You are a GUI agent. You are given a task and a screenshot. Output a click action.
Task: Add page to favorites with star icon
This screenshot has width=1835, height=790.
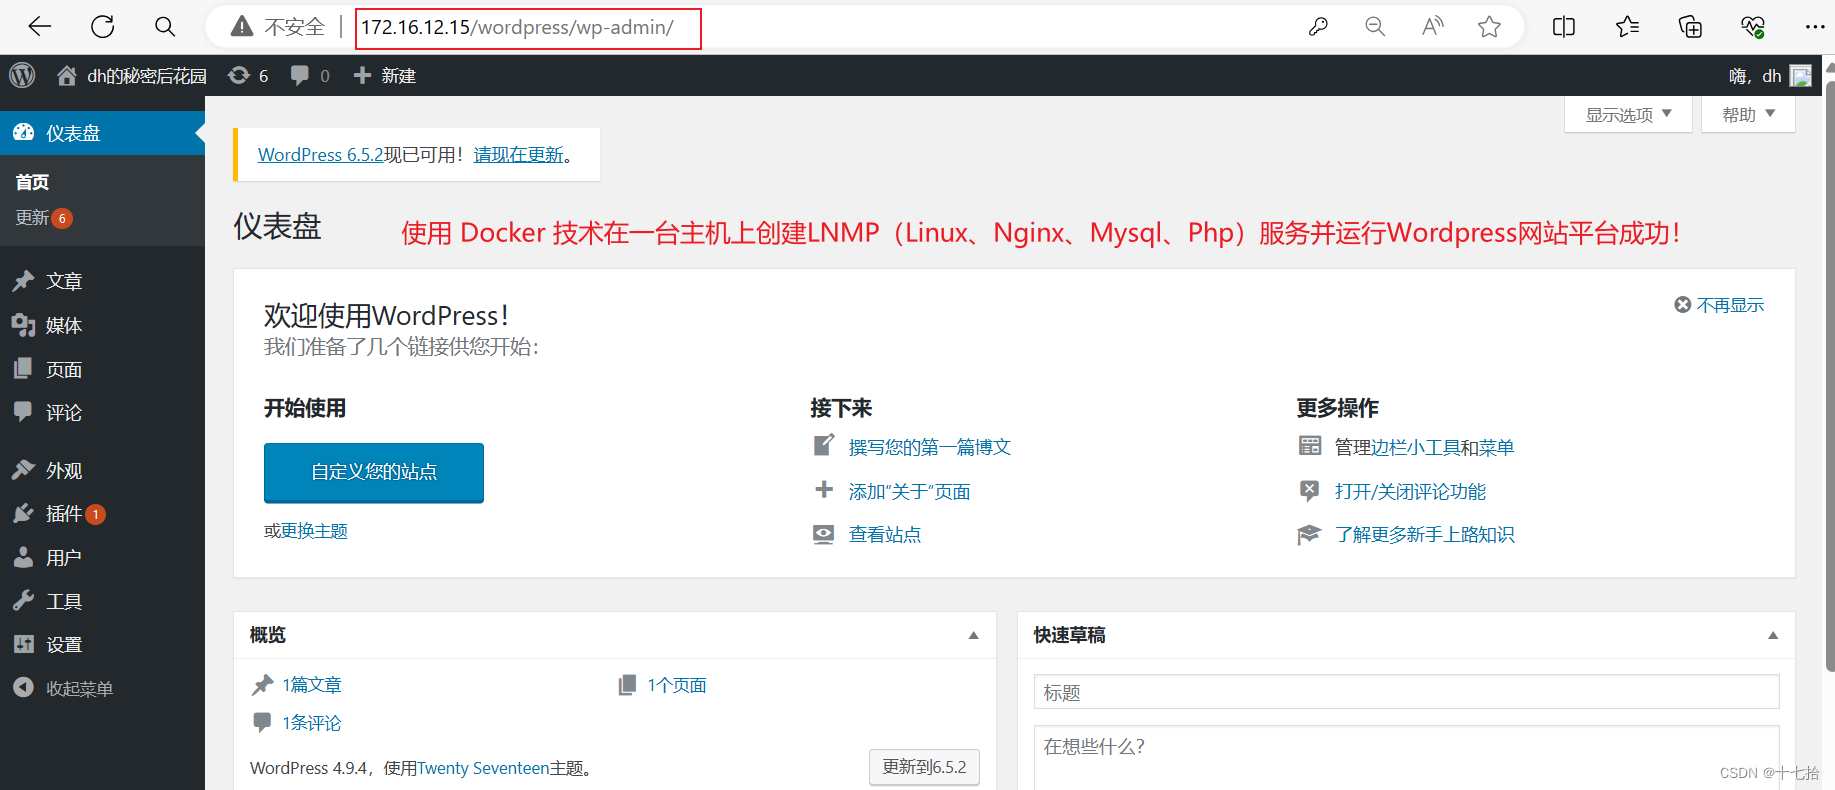[1489, 27]
